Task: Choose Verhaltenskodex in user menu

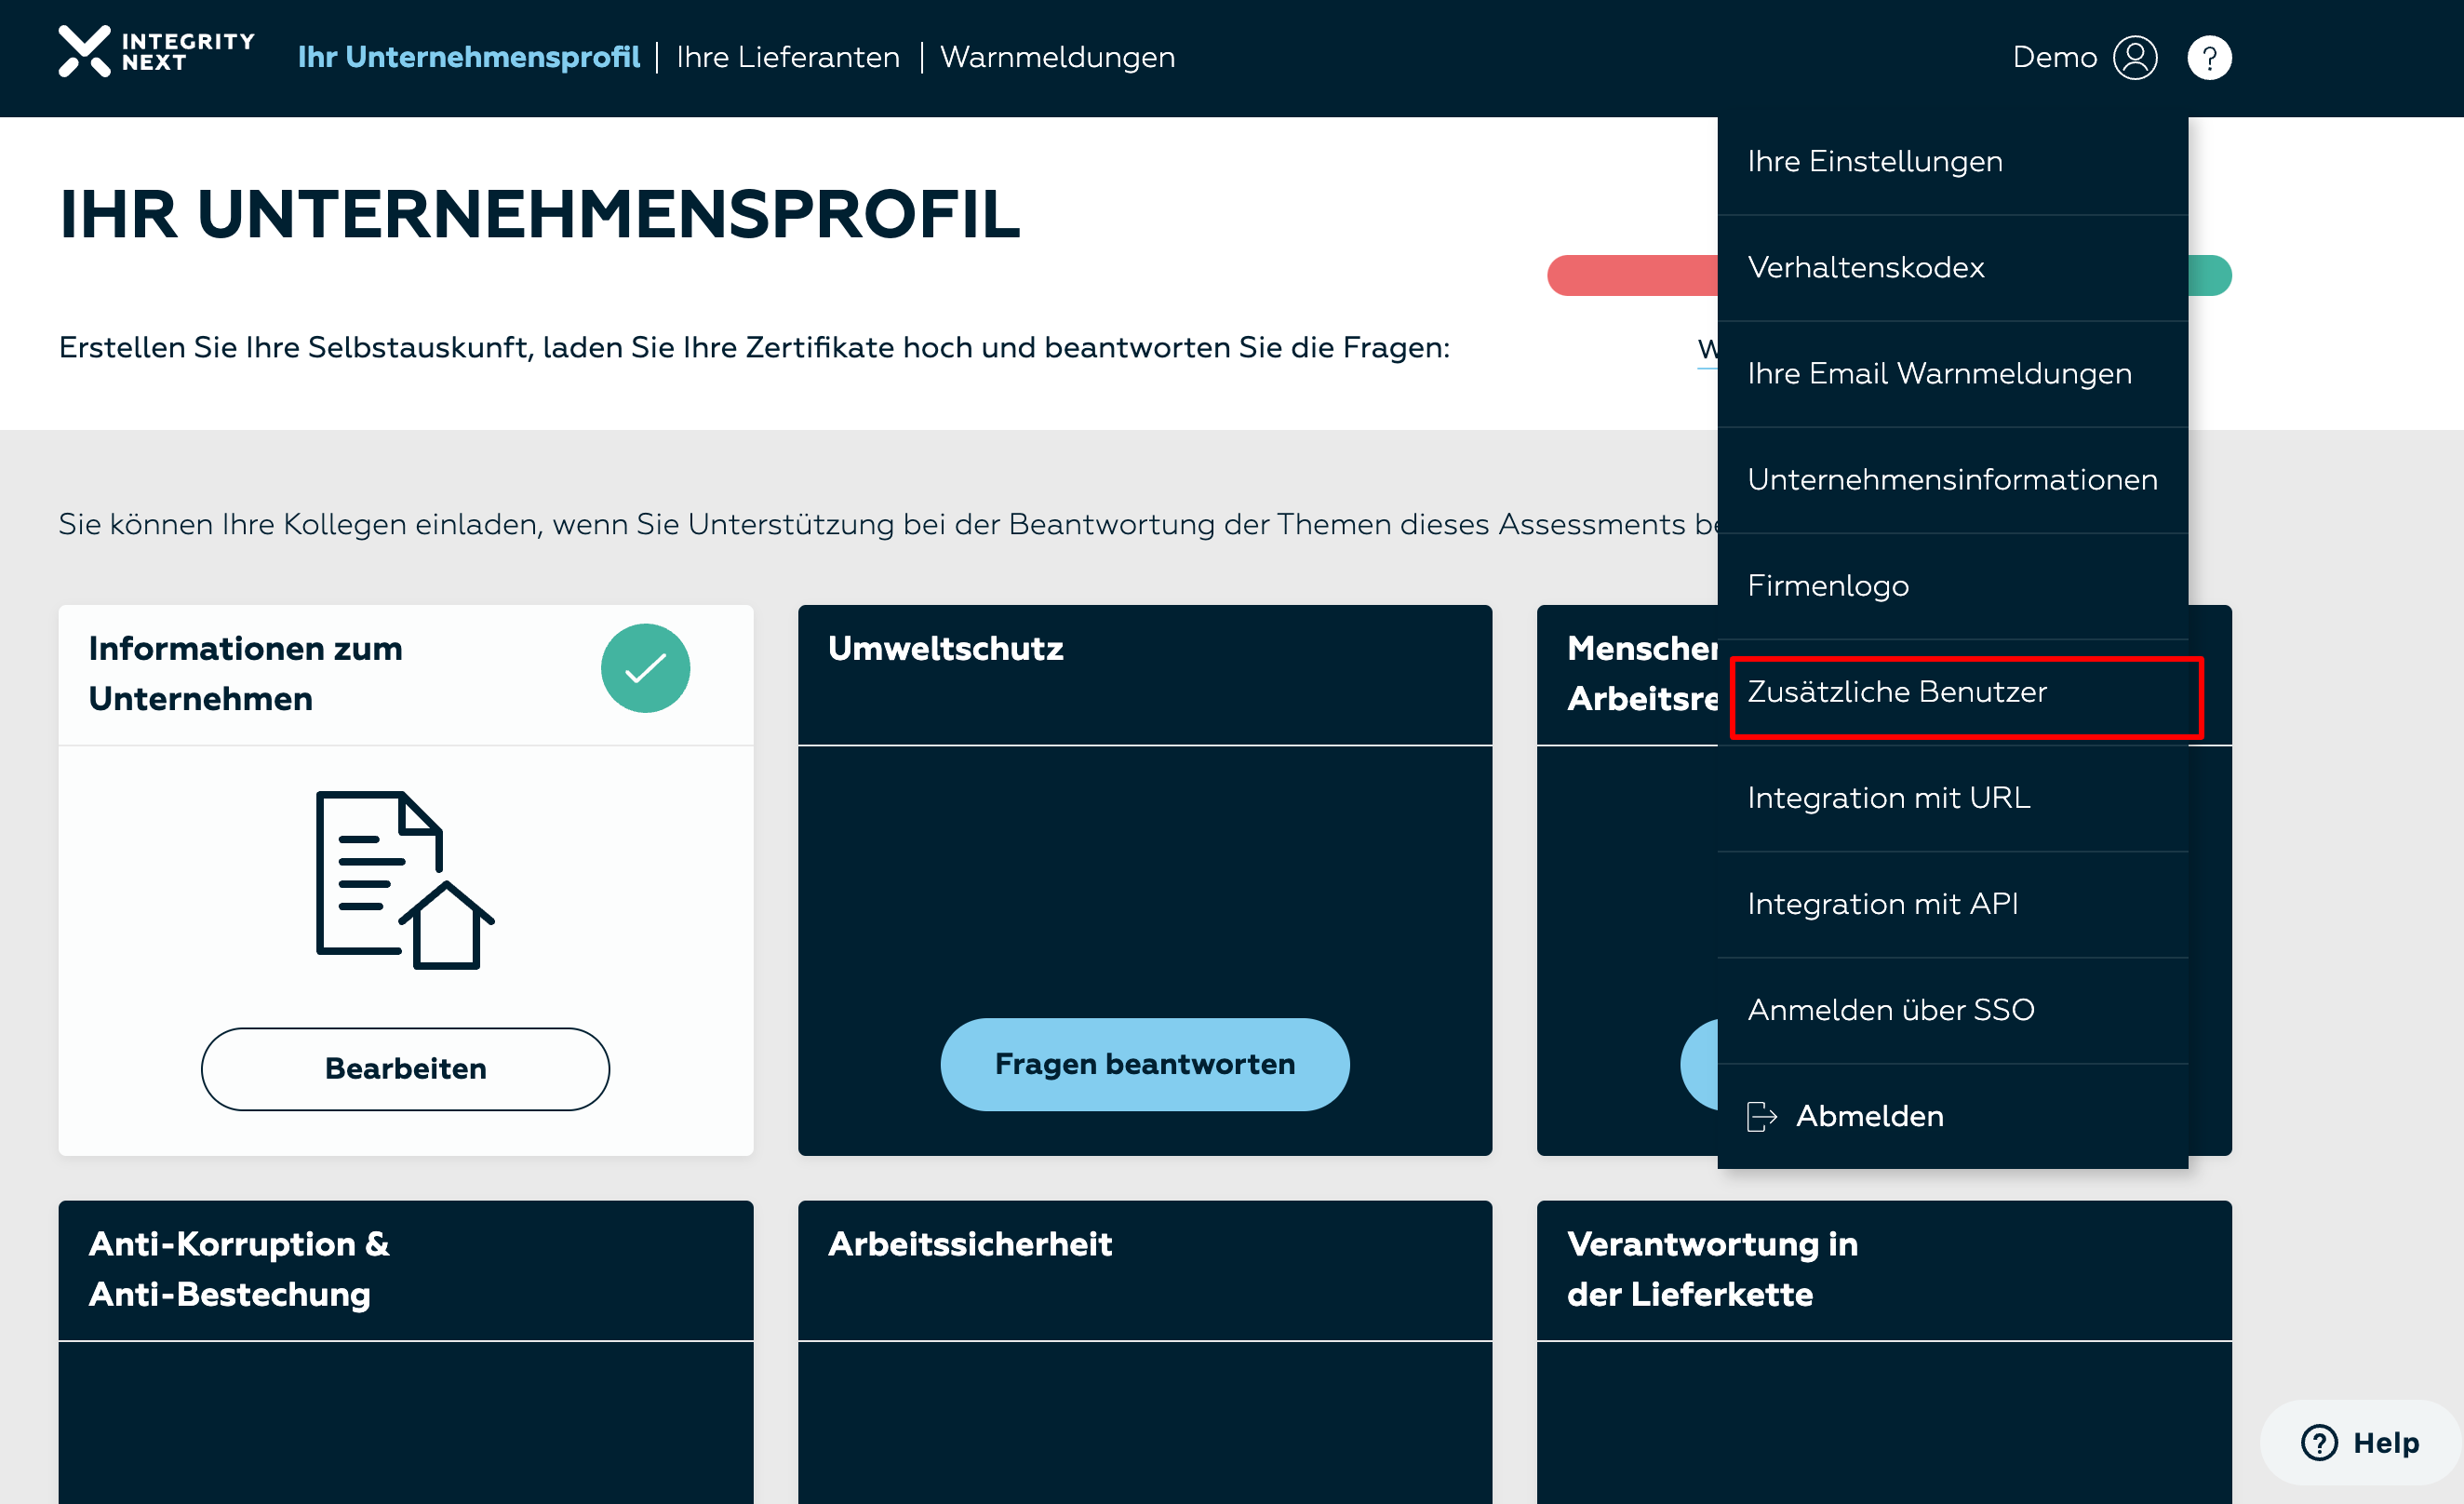Action: pyautogui.click(x=1865, y=268)
